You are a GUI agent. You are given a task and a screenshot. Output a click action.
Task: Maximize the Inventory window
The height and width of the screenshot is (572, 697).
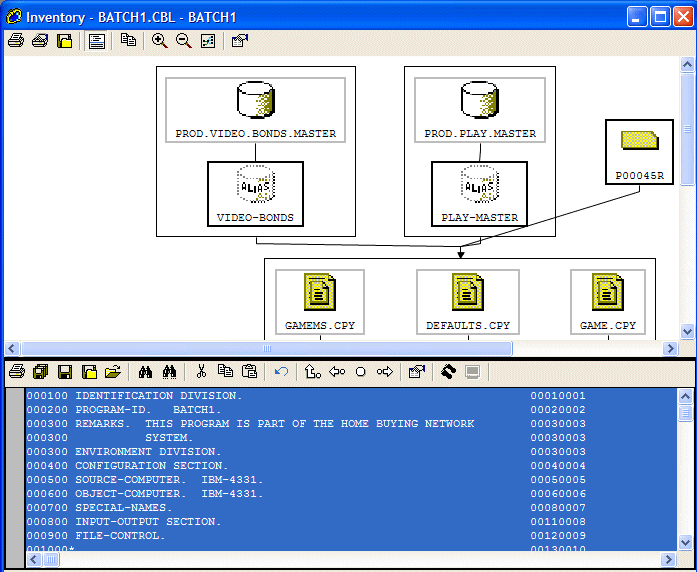[x=660, y=17]
